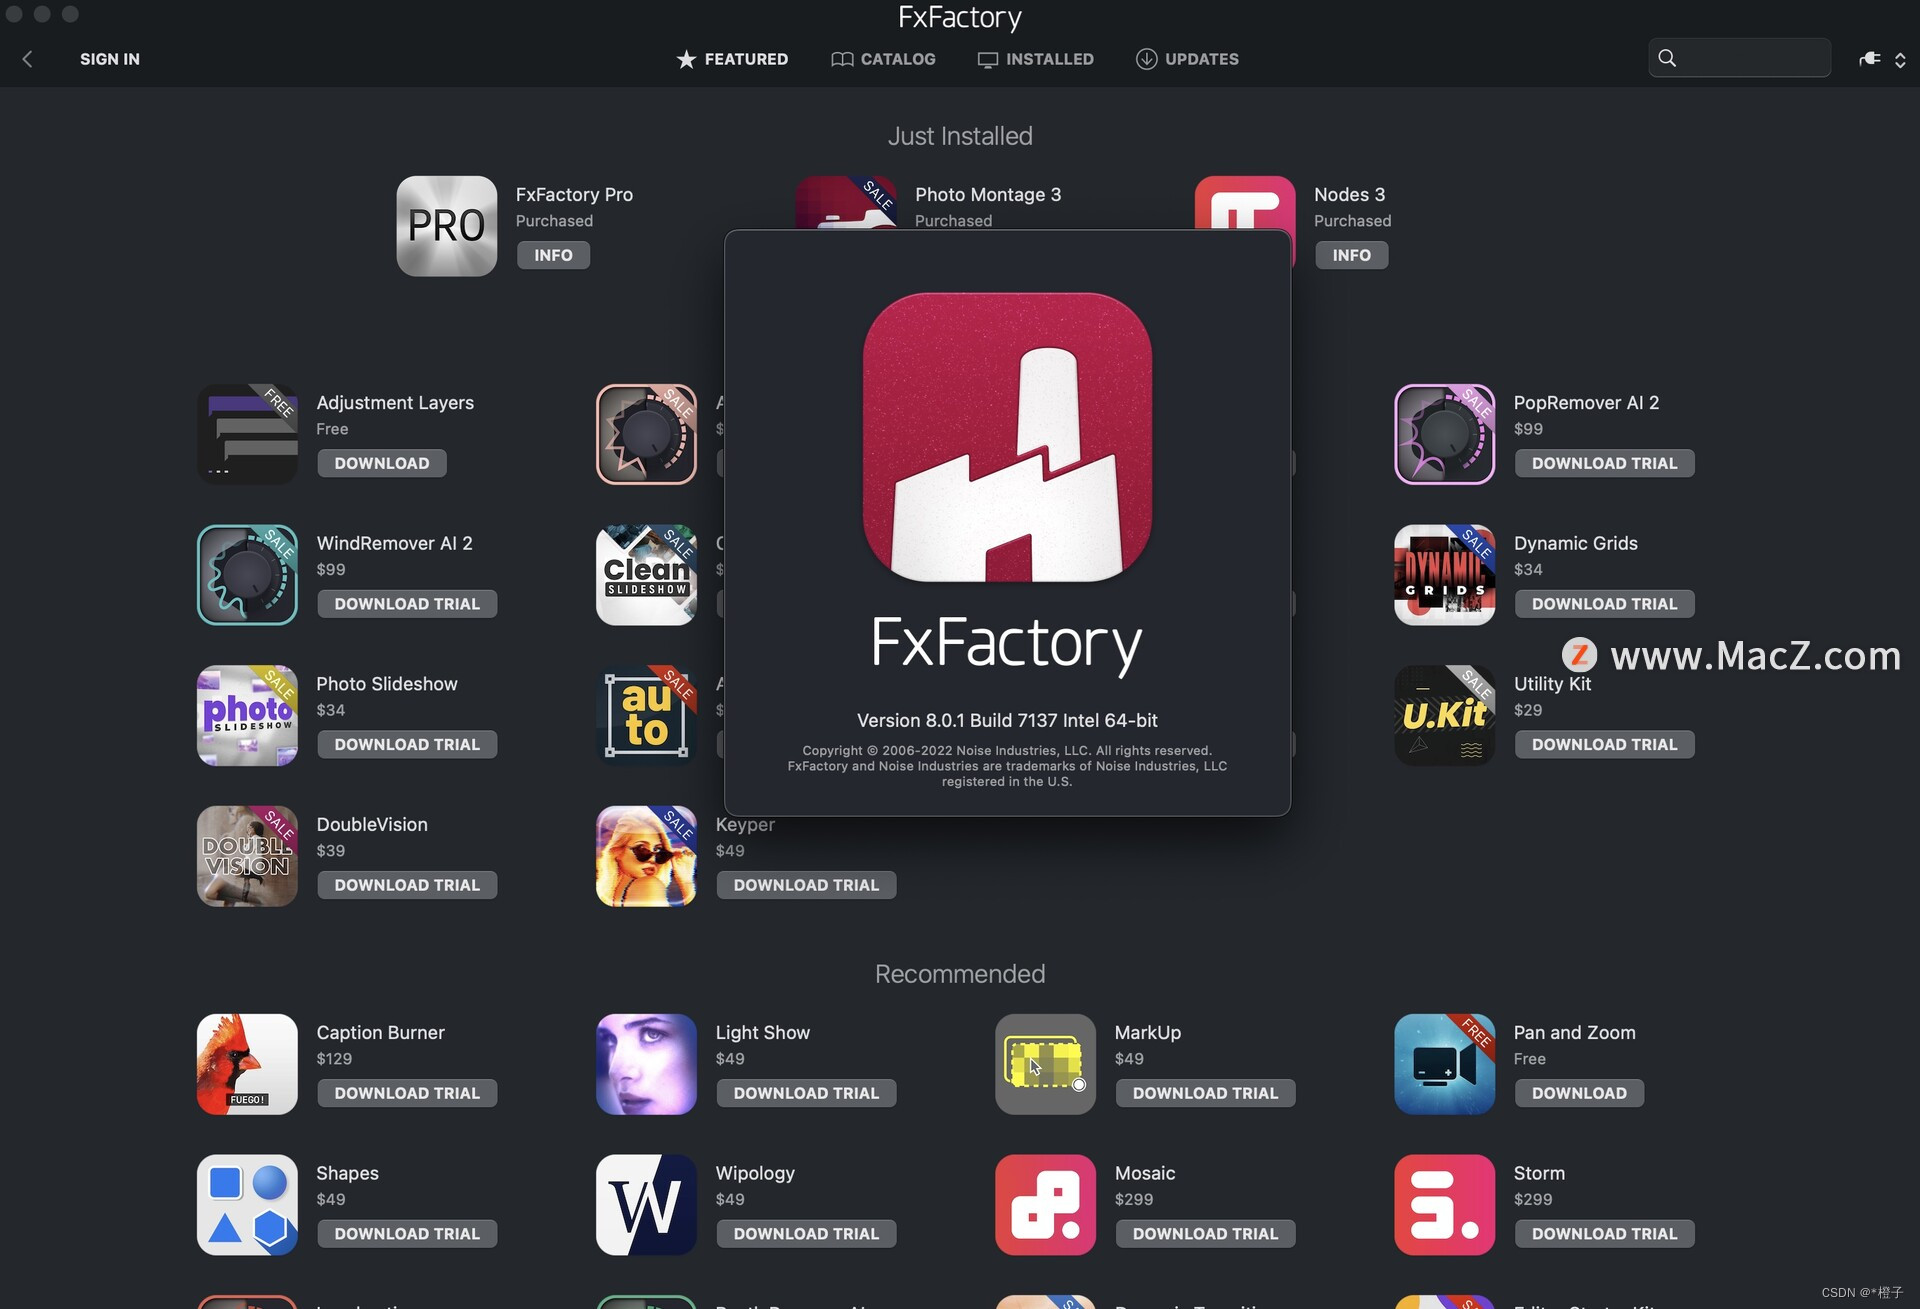Viewport: 1920px width, 1309px height.
Task: Open the Storm plugin icon
Action: (x=1444, y=1205)
